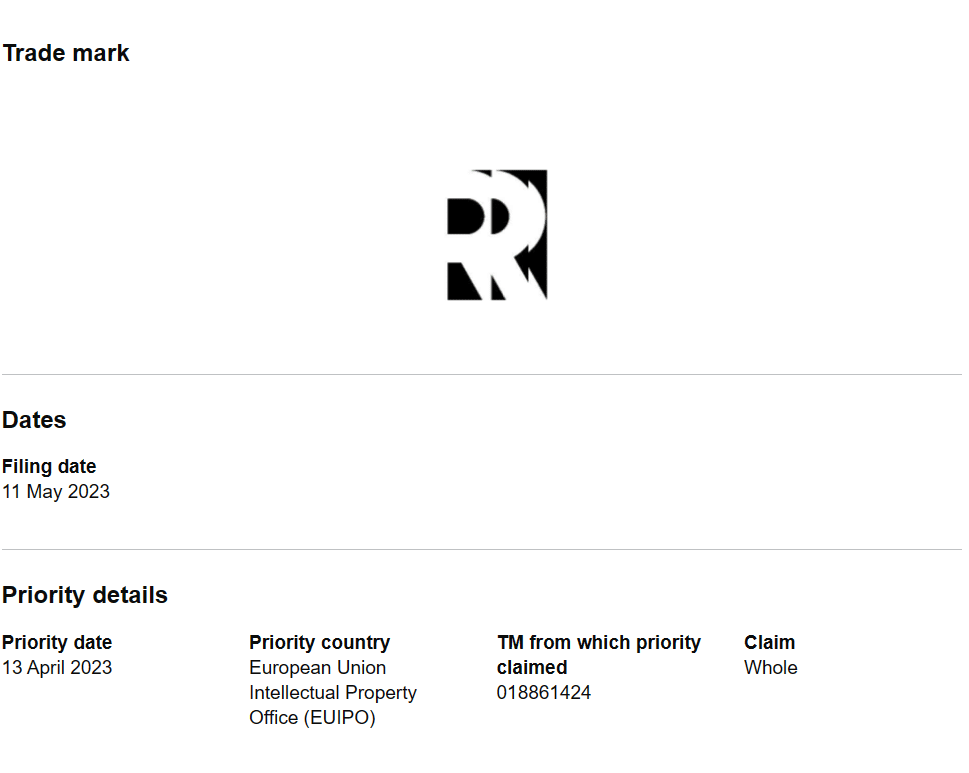Select the 'Dates' section heading
The height and width of the screenshot is (773, 969).
click(x=34, y=420)
